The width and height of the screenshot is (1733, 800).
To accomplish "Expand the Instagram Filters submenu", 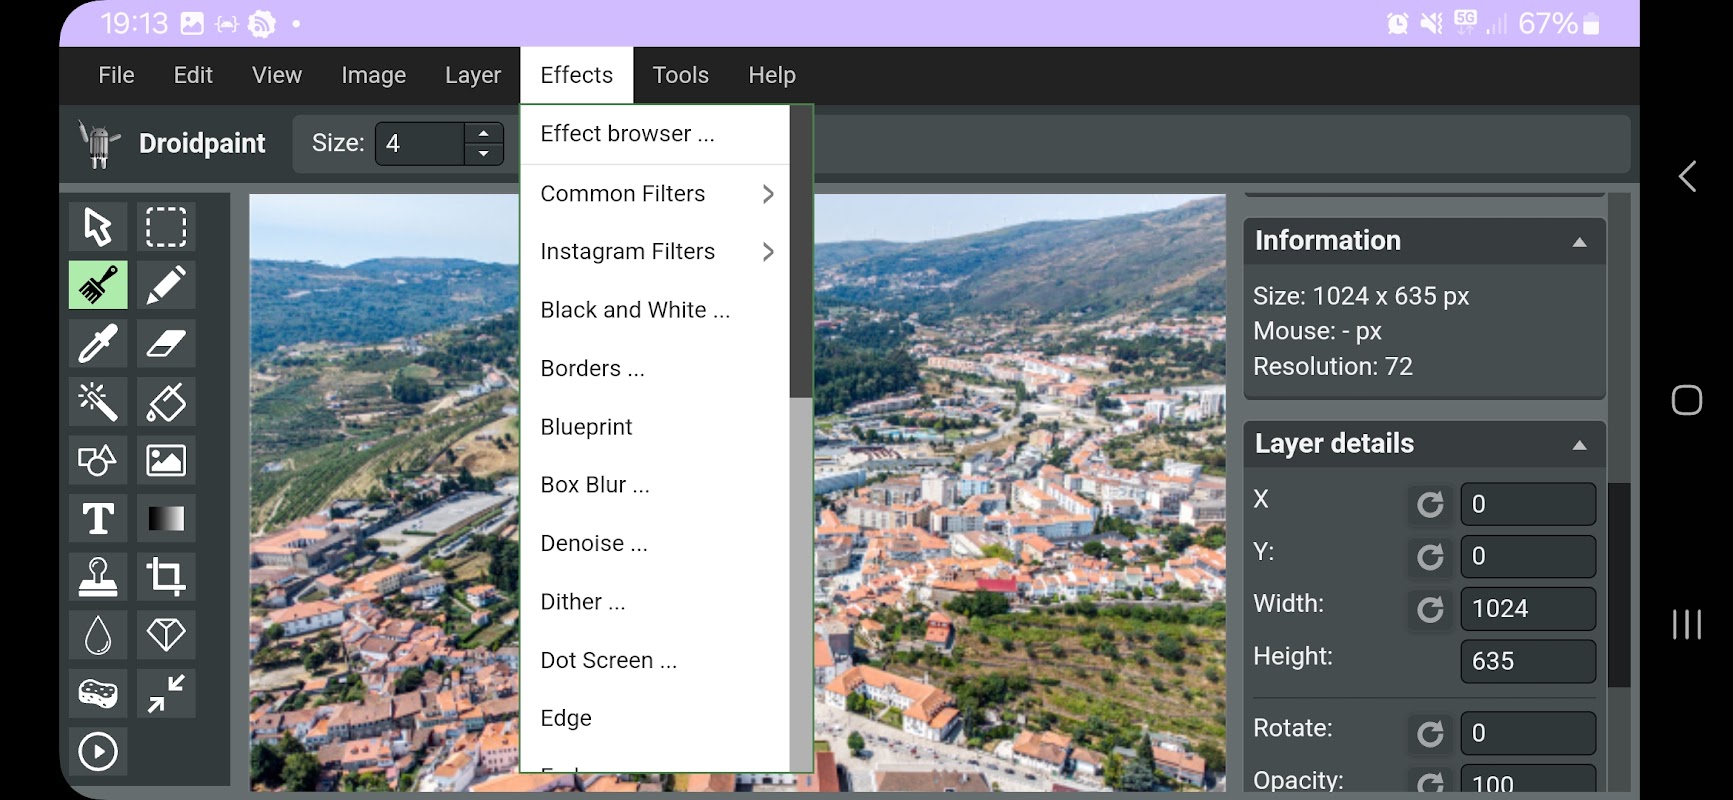I will (x=655, y=252).
